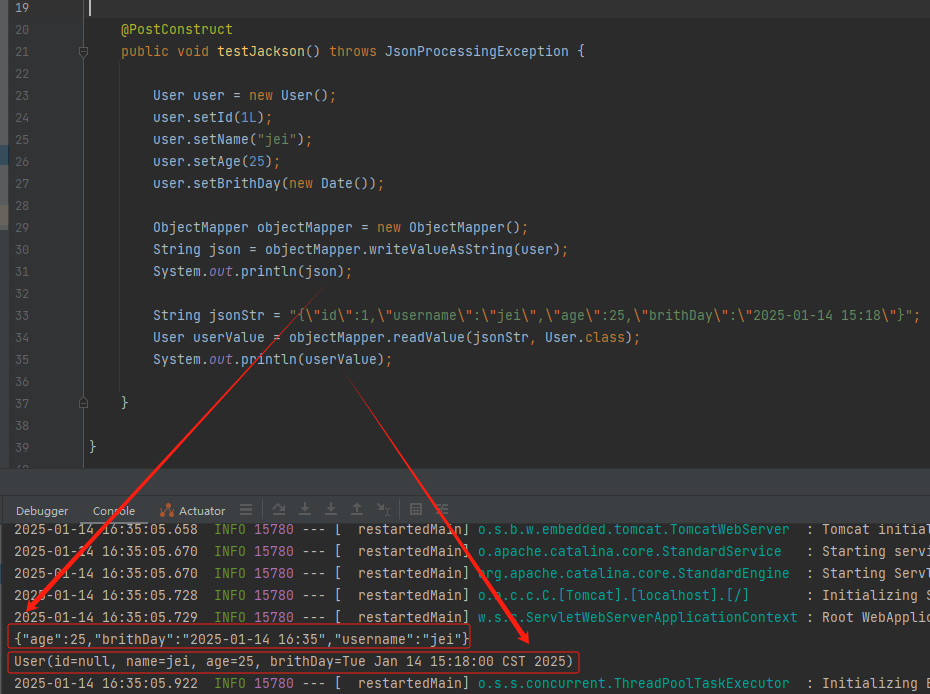
Task: Click the orange Actuator flame icon
Action: (165, 510)
